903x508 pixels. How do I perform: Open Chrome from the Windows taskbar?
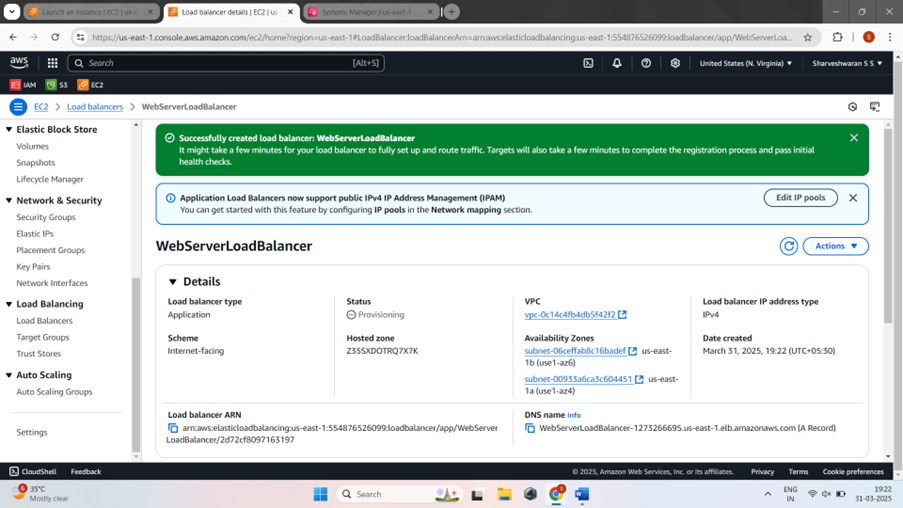point(556,494)
